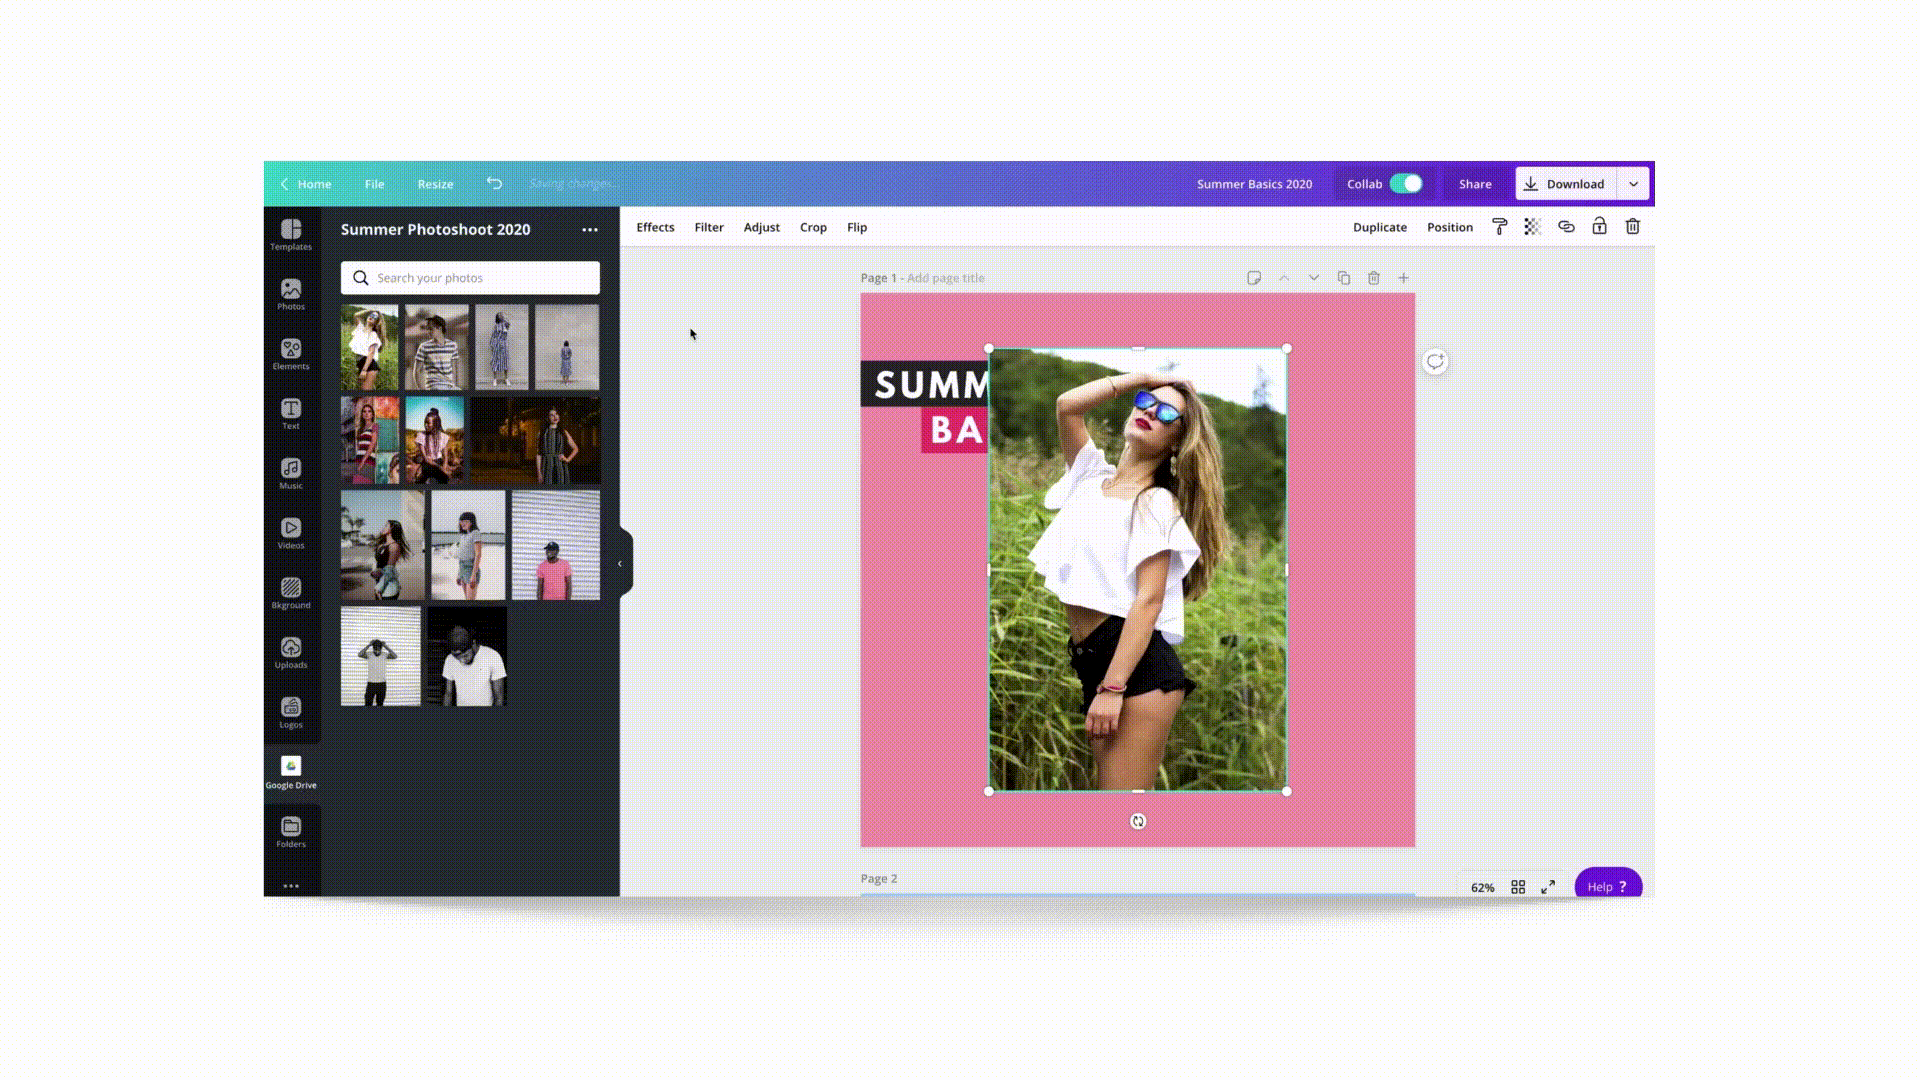Image resolution: width=1920 pixels, height=1080 pixels.
Task: Select the dark thumbnail of man in white tee
Action: click(467, 656)
